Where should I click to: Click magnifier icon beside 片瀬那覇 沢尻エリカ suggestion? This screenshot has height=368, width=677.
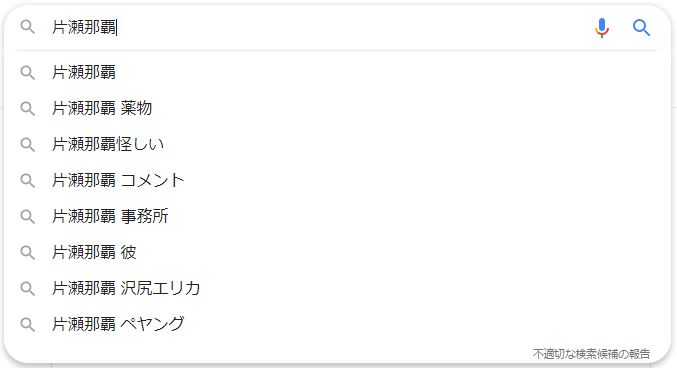(x=28, y=288)
